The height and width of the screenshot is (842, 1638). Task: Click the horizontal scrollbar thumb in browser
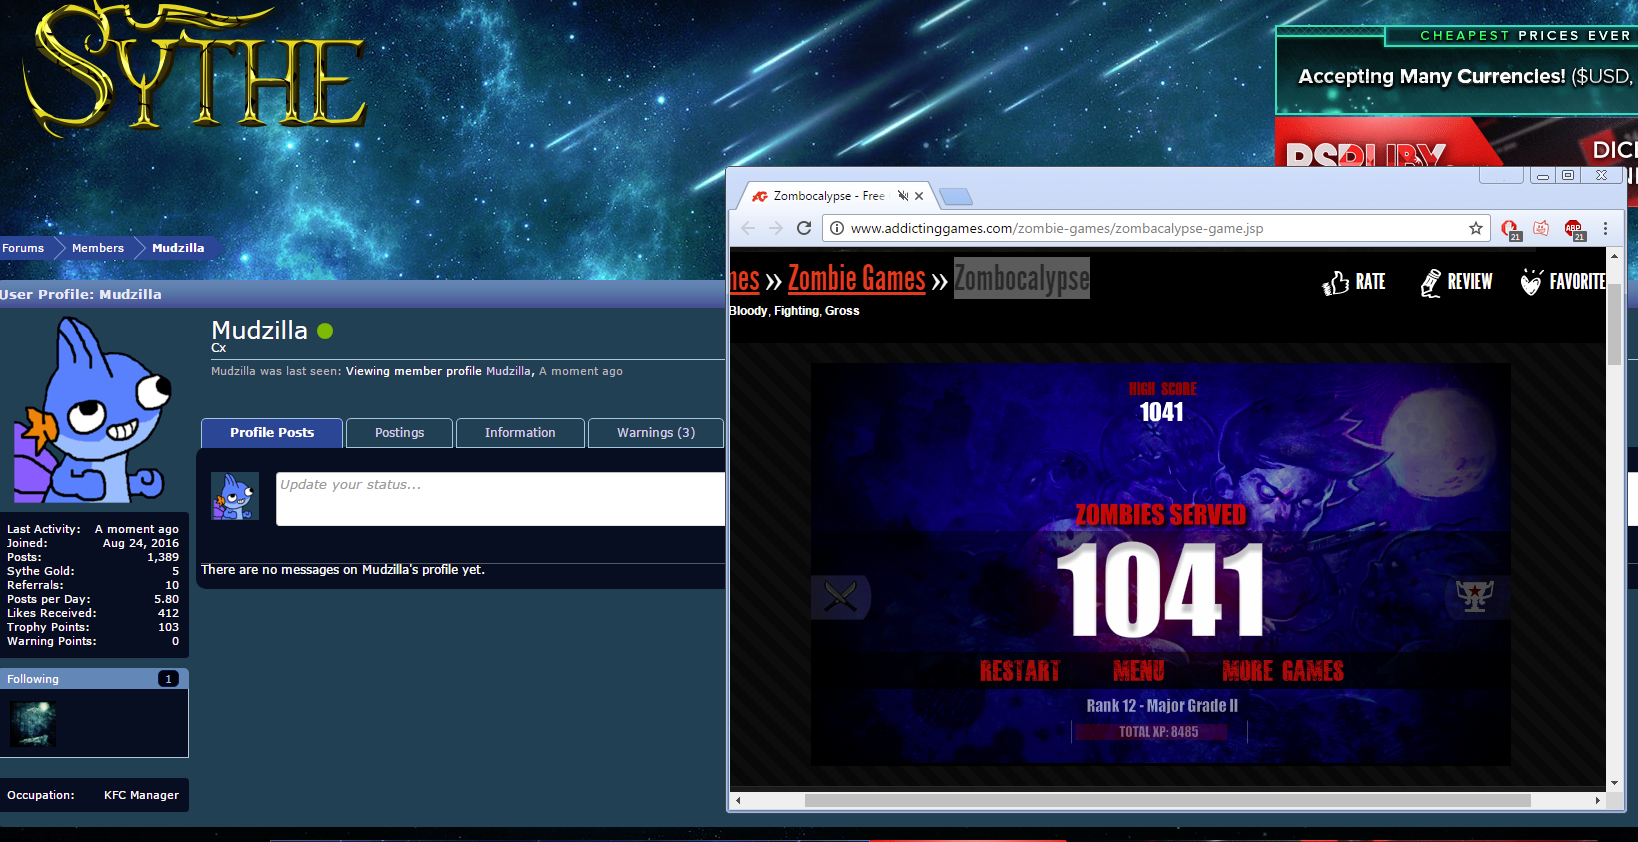1168,800
